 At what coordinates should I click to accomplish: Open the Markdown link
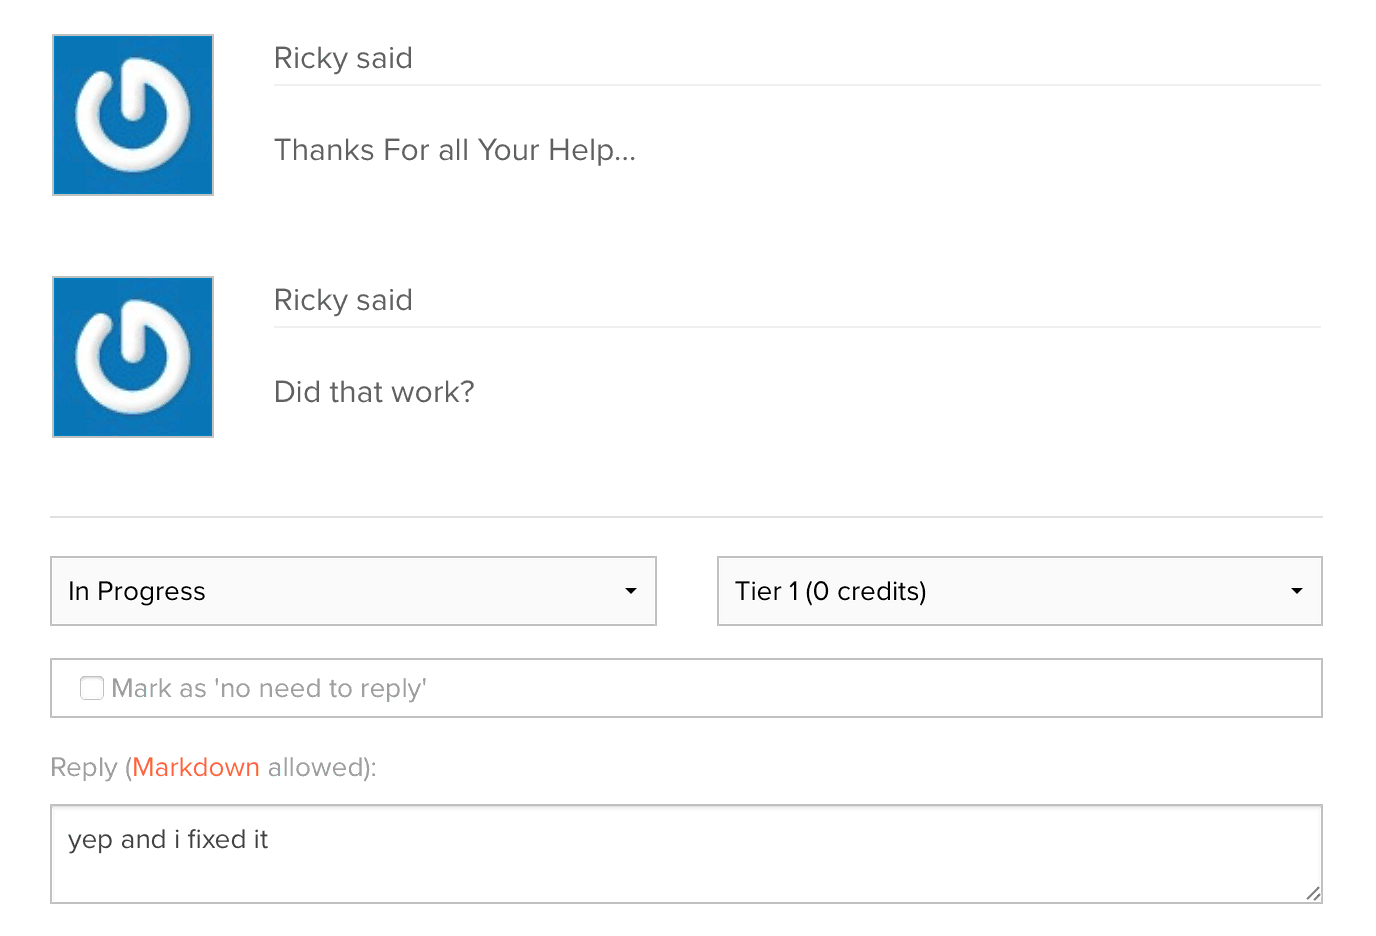pos(196,767)
